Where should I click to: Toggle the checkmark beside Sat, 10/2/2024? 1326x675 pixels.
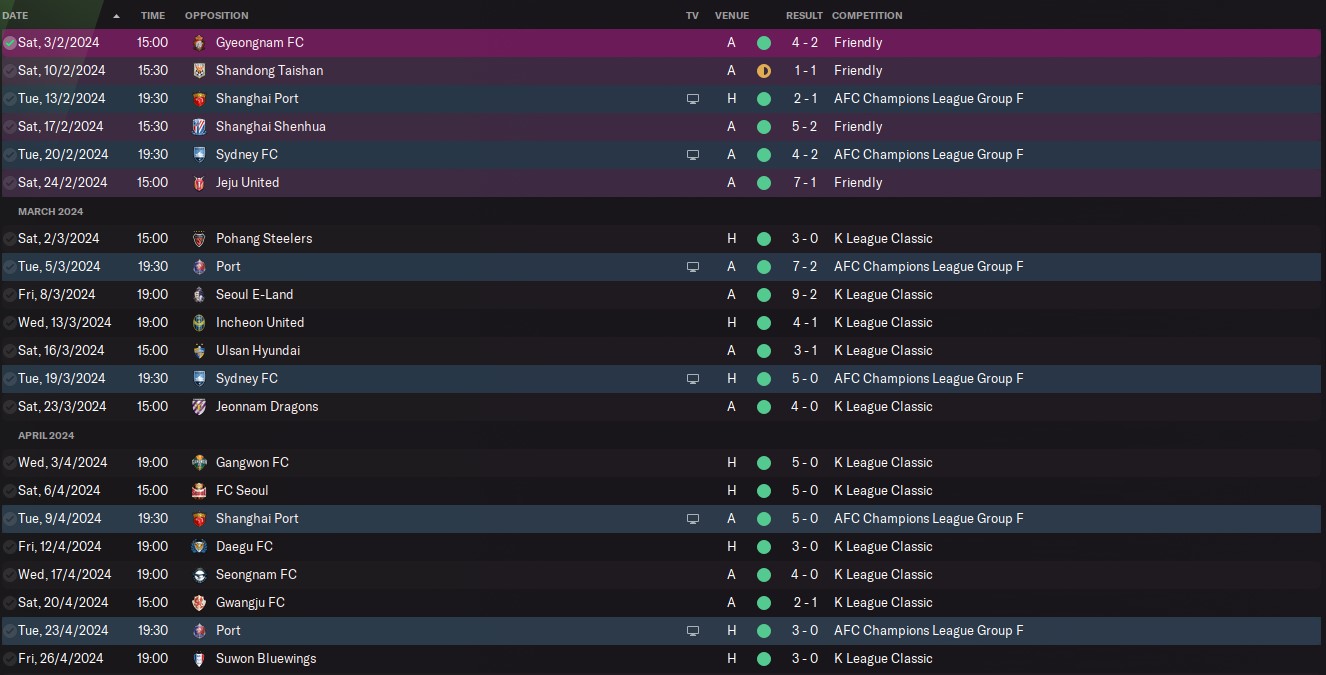coord(10,71)
